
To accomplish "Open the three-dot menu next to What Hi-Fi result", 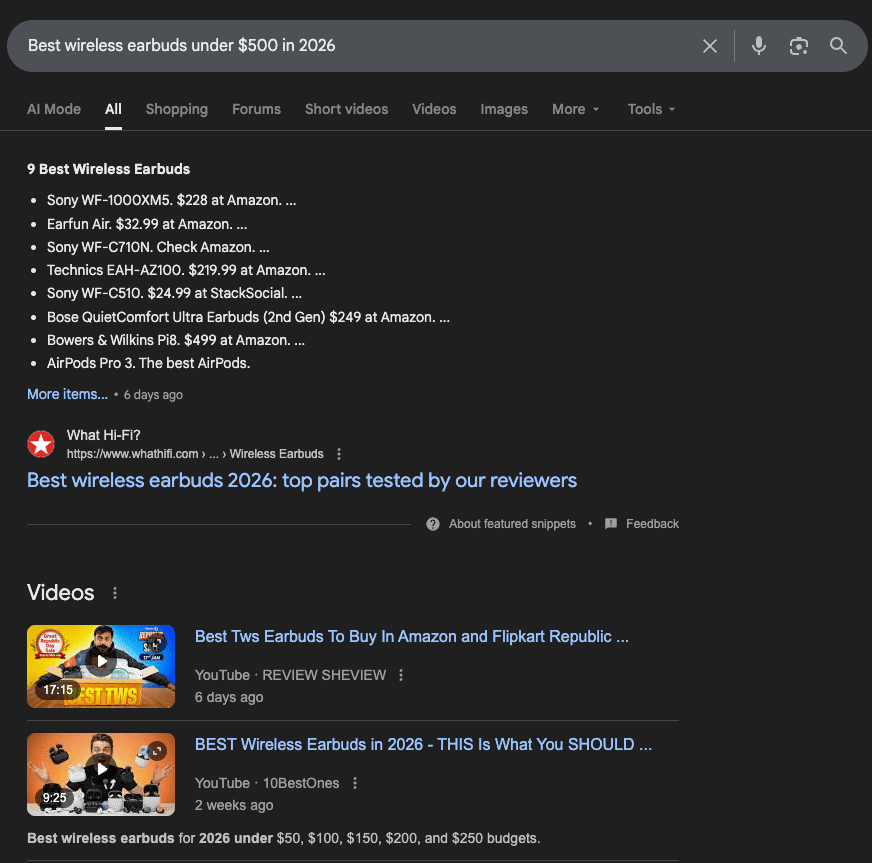I will [x=339, y=453].
